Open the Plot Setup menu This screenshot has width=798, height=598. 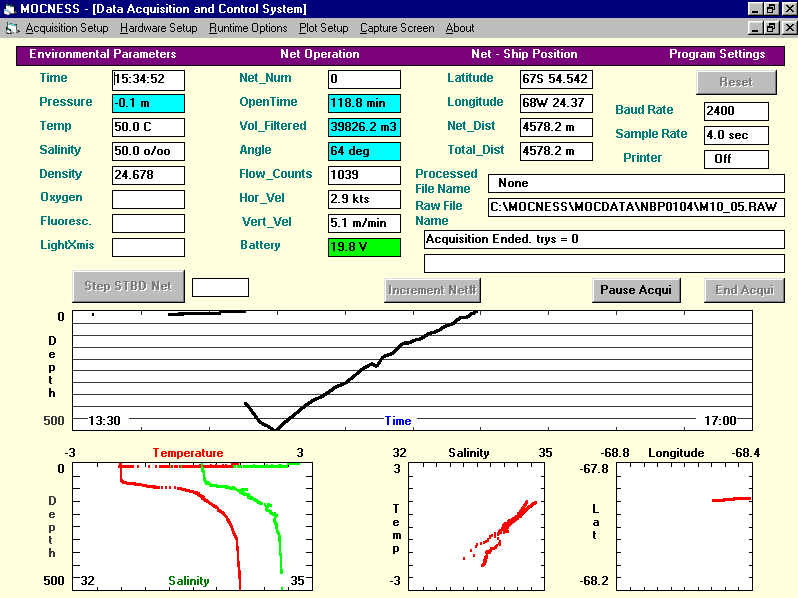(323, 28)
